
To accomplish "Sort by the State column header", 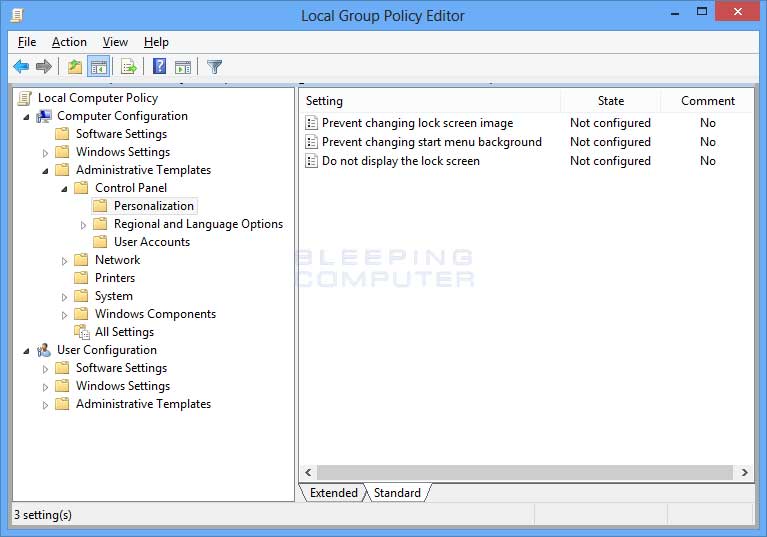I will [x=610, y=101].
